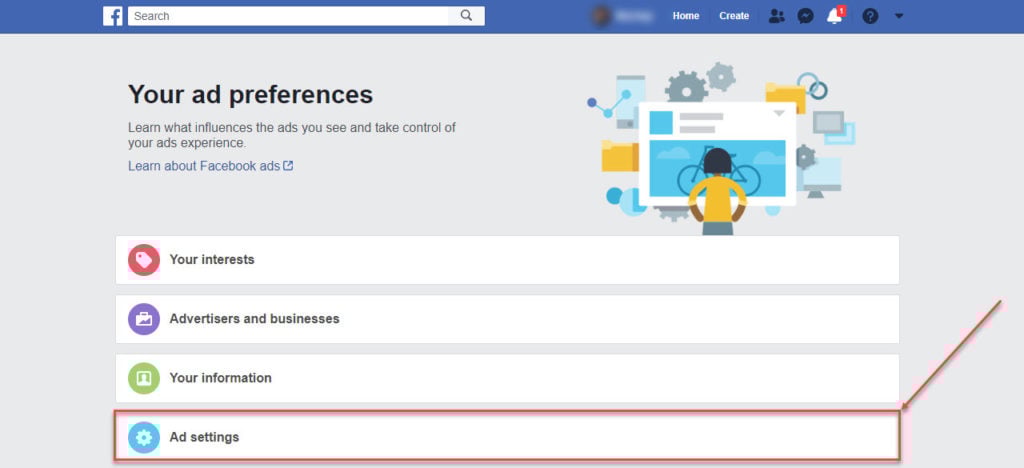
Task: Expand the Your information section
Action: pos(507,378)
